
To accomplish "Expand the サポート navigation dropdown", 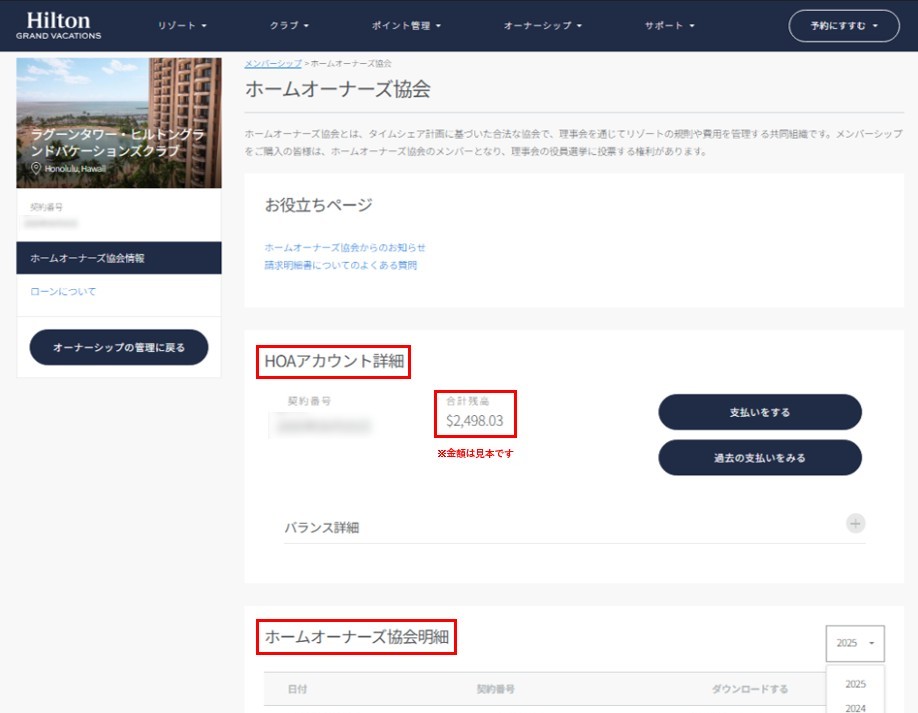I will tap(668, 25).
